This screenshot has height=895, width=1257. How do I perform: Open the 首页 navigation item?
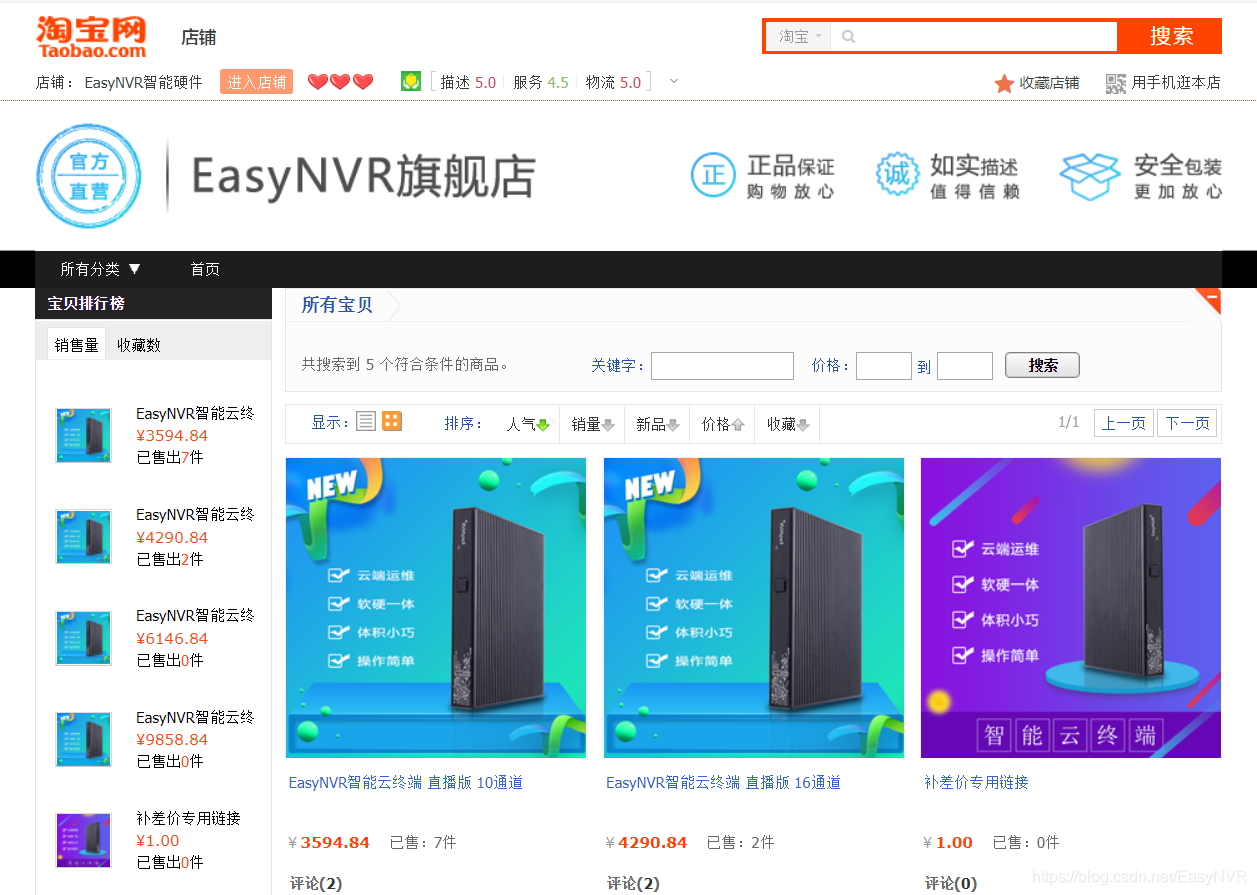click(205, 269)
